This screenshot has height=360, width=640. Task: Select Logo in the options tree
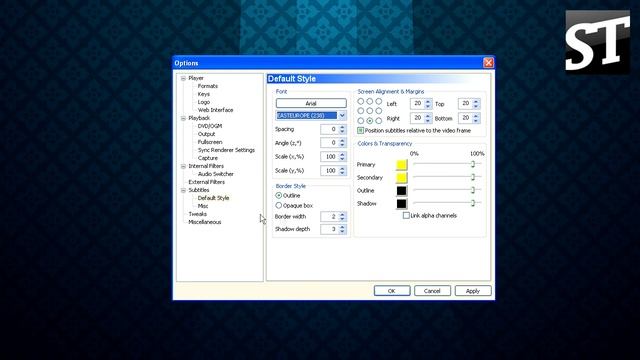[204, 102]
